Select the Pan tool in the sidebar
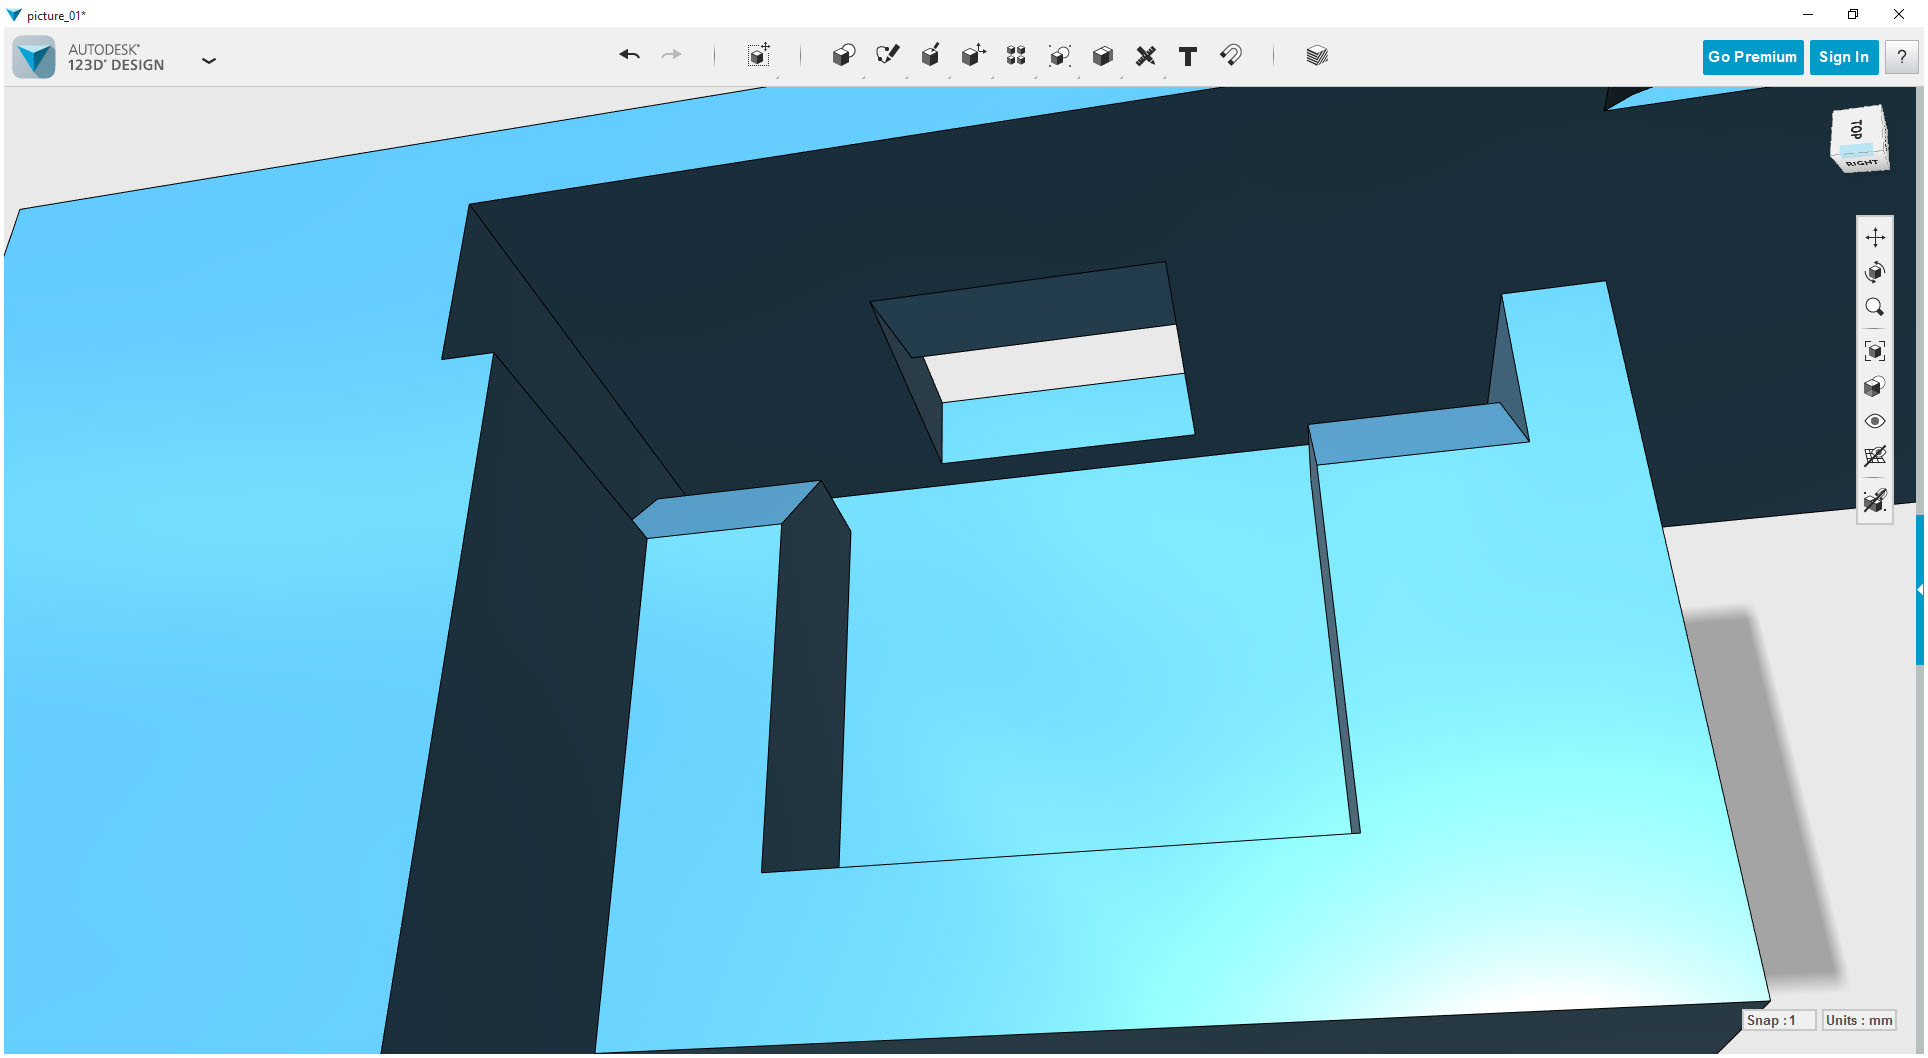 [1876, 237]
